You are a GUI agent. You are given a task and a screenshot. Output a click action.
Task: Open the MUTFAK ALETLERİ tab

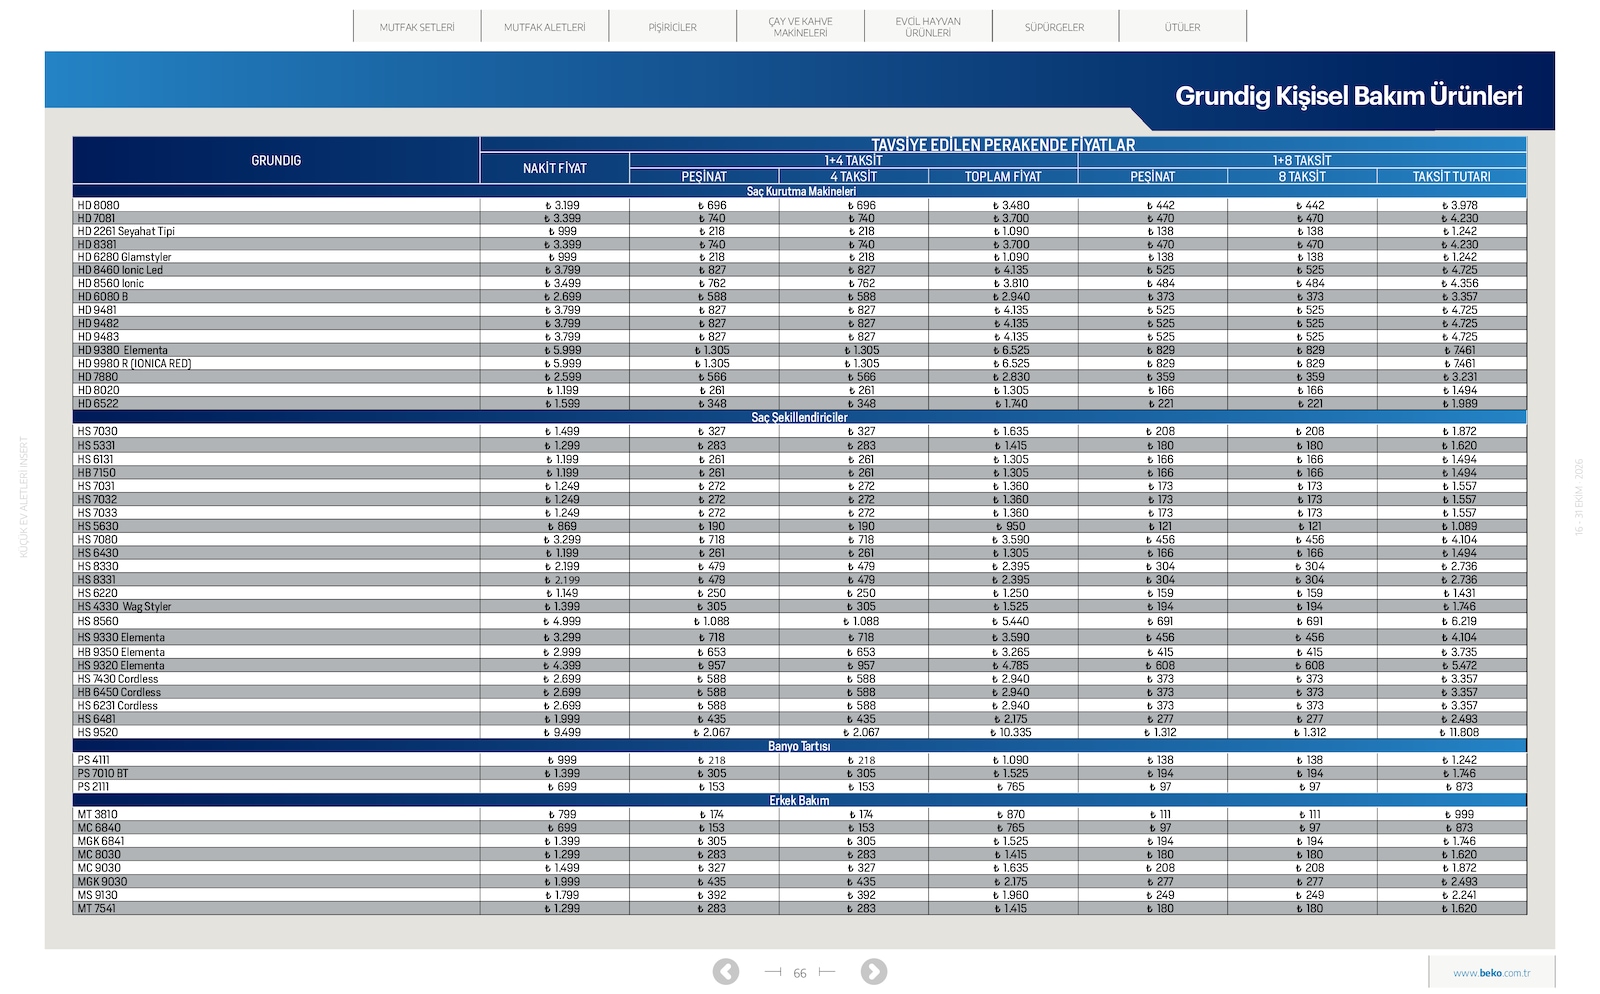(545, 27)
